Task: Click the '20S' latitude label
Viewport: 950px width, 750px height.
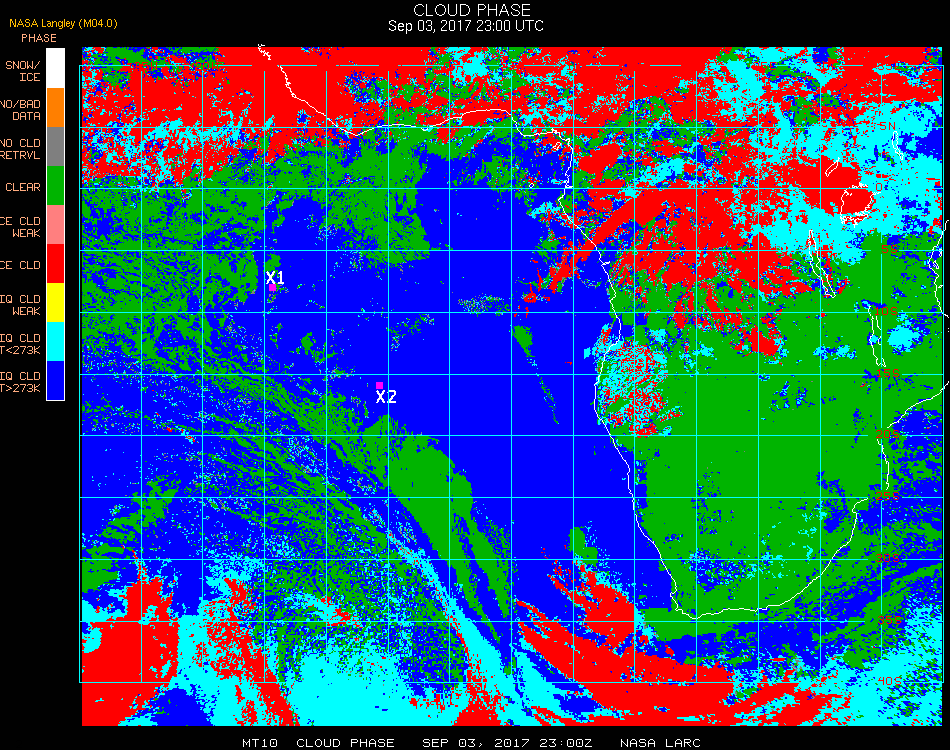Action: point(888,434)
